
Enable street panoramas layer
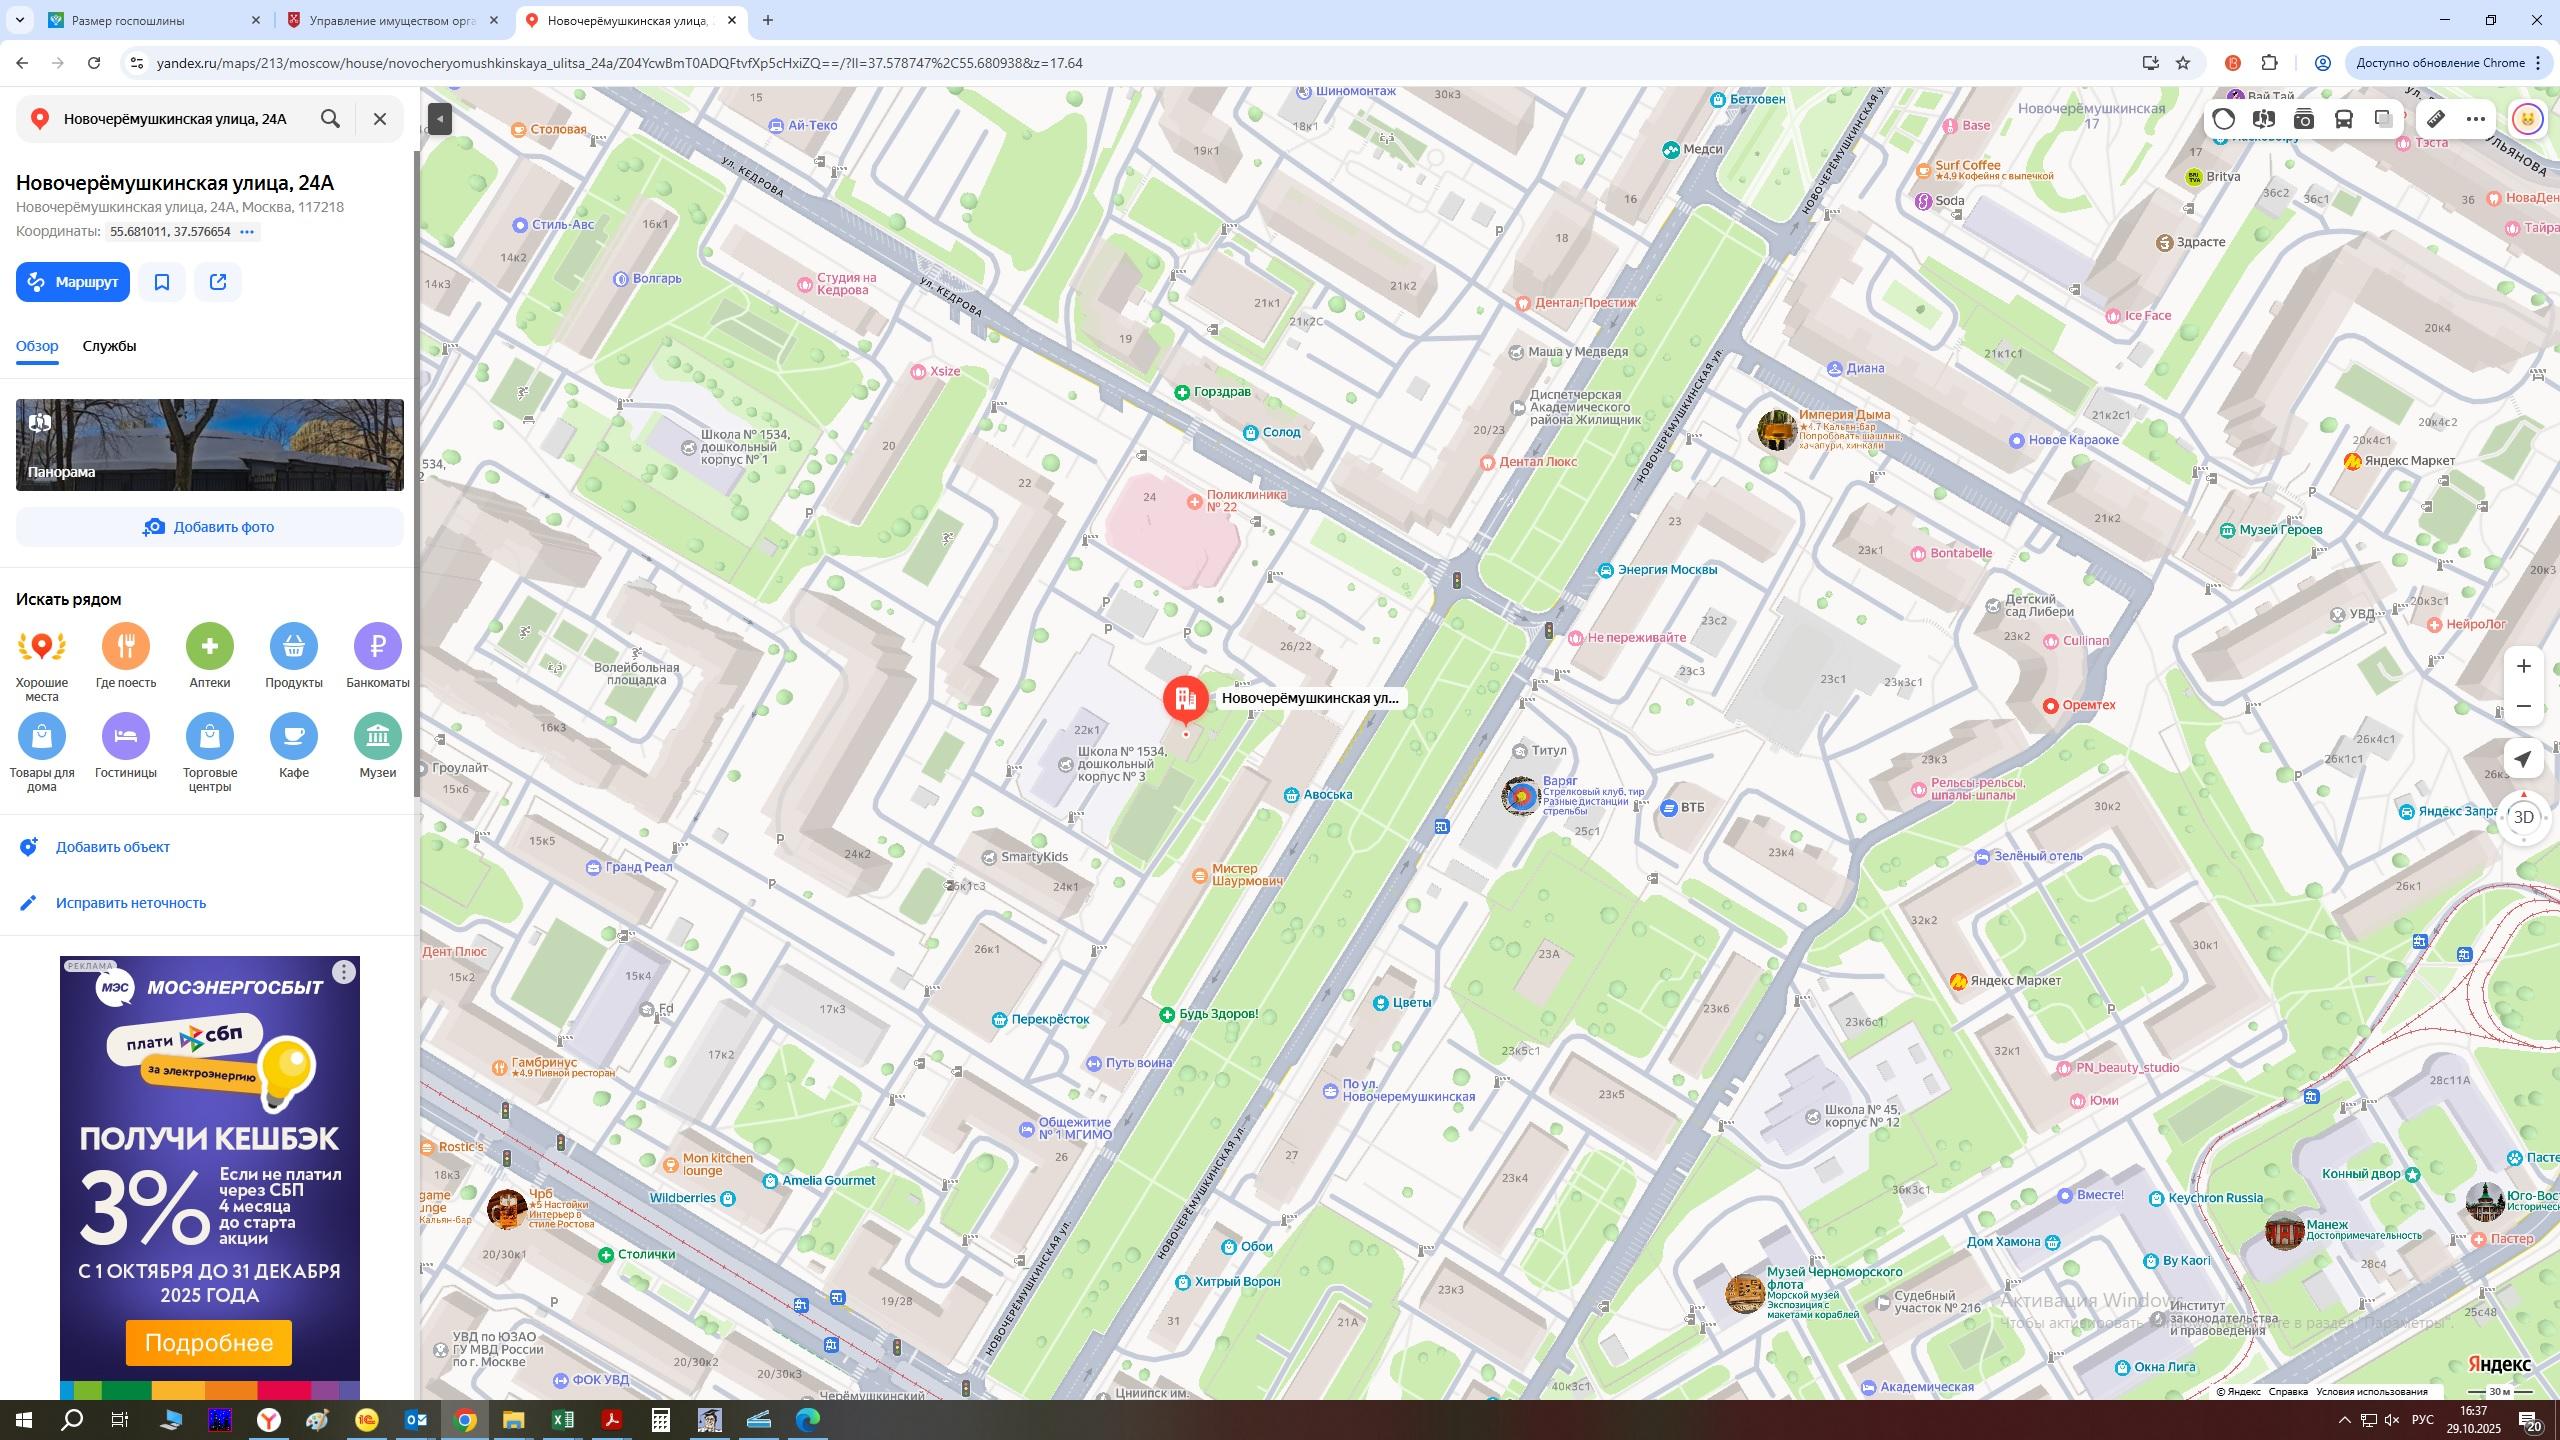pos(2263,119)
